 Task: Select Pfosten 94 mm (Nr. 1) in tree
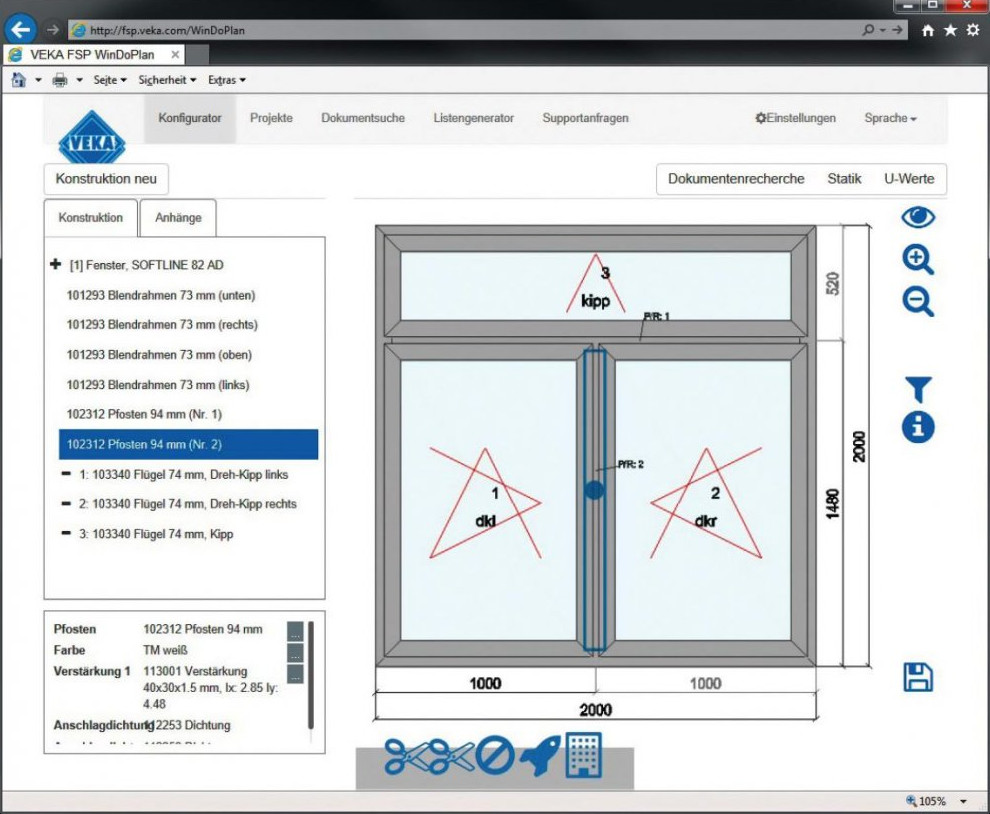(x=144, y=414)
